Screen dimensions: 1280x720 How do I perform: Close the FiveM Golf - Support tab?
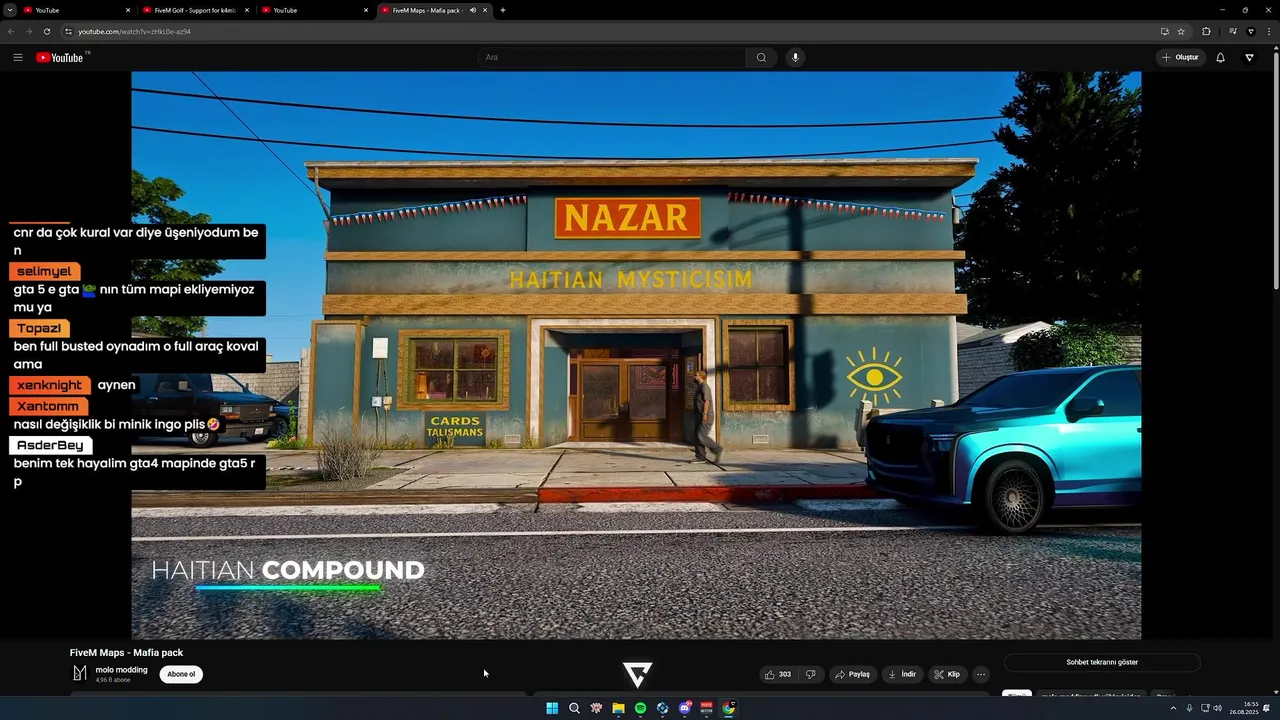pos(246,10)
